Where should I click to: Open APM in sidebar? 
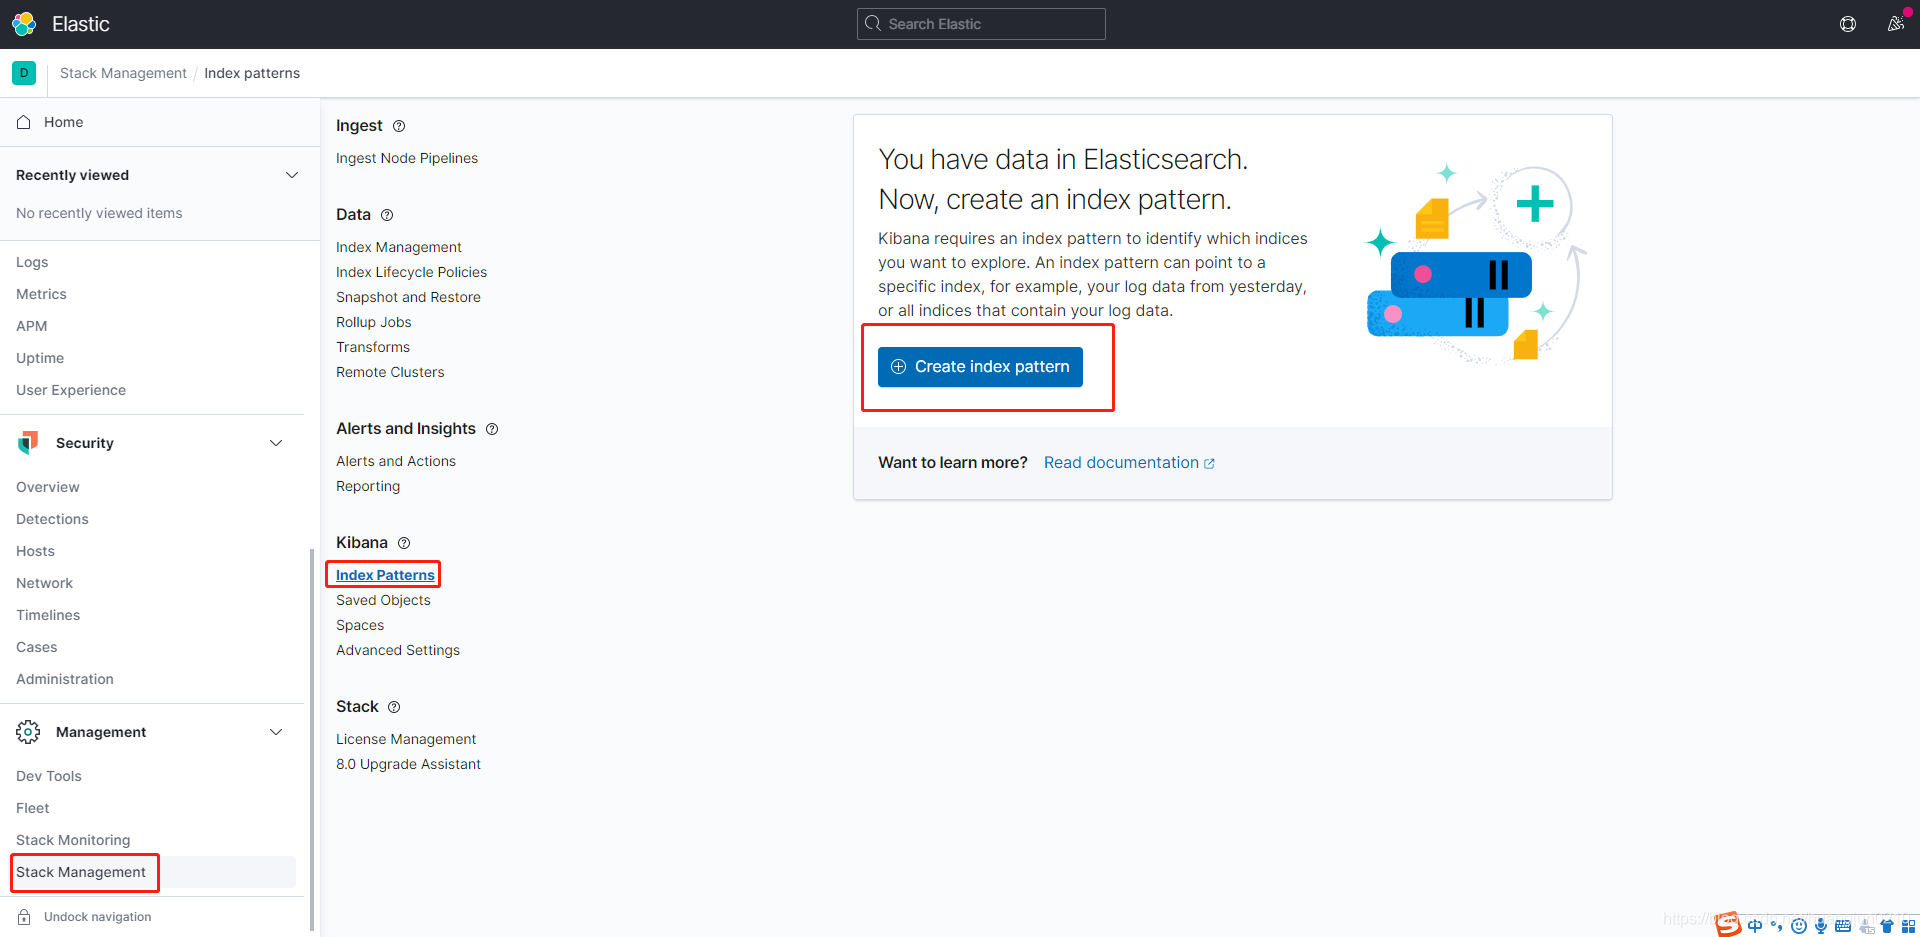click(x=32, y=326)
